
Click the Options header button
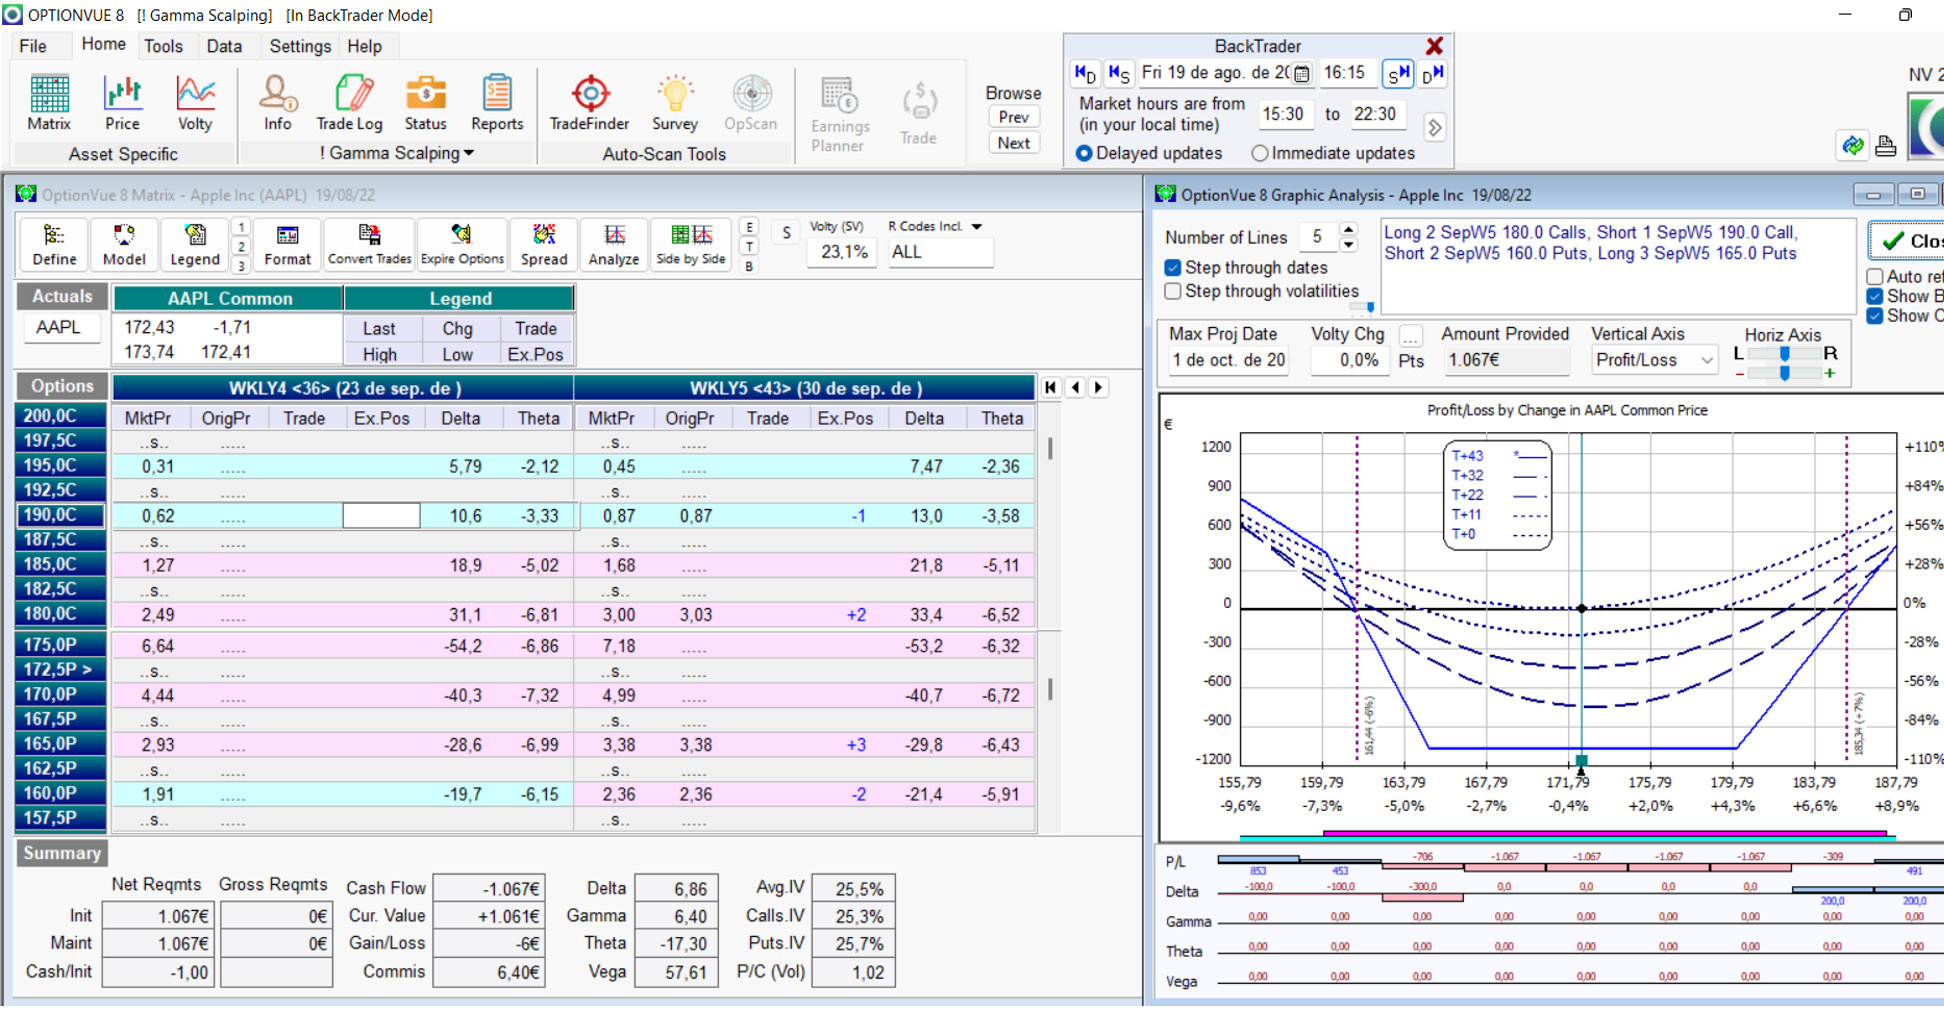coord(62,386)
